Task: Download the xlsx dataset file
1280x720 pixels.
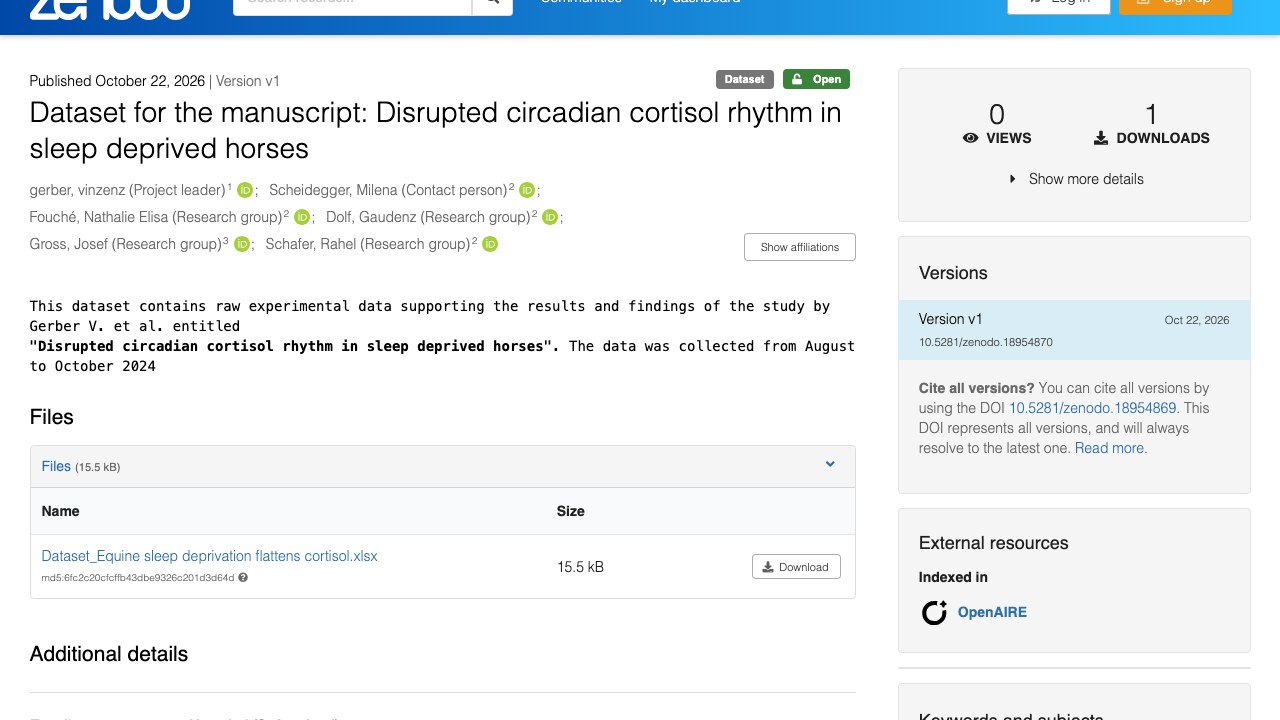Action: pos(796,567)
